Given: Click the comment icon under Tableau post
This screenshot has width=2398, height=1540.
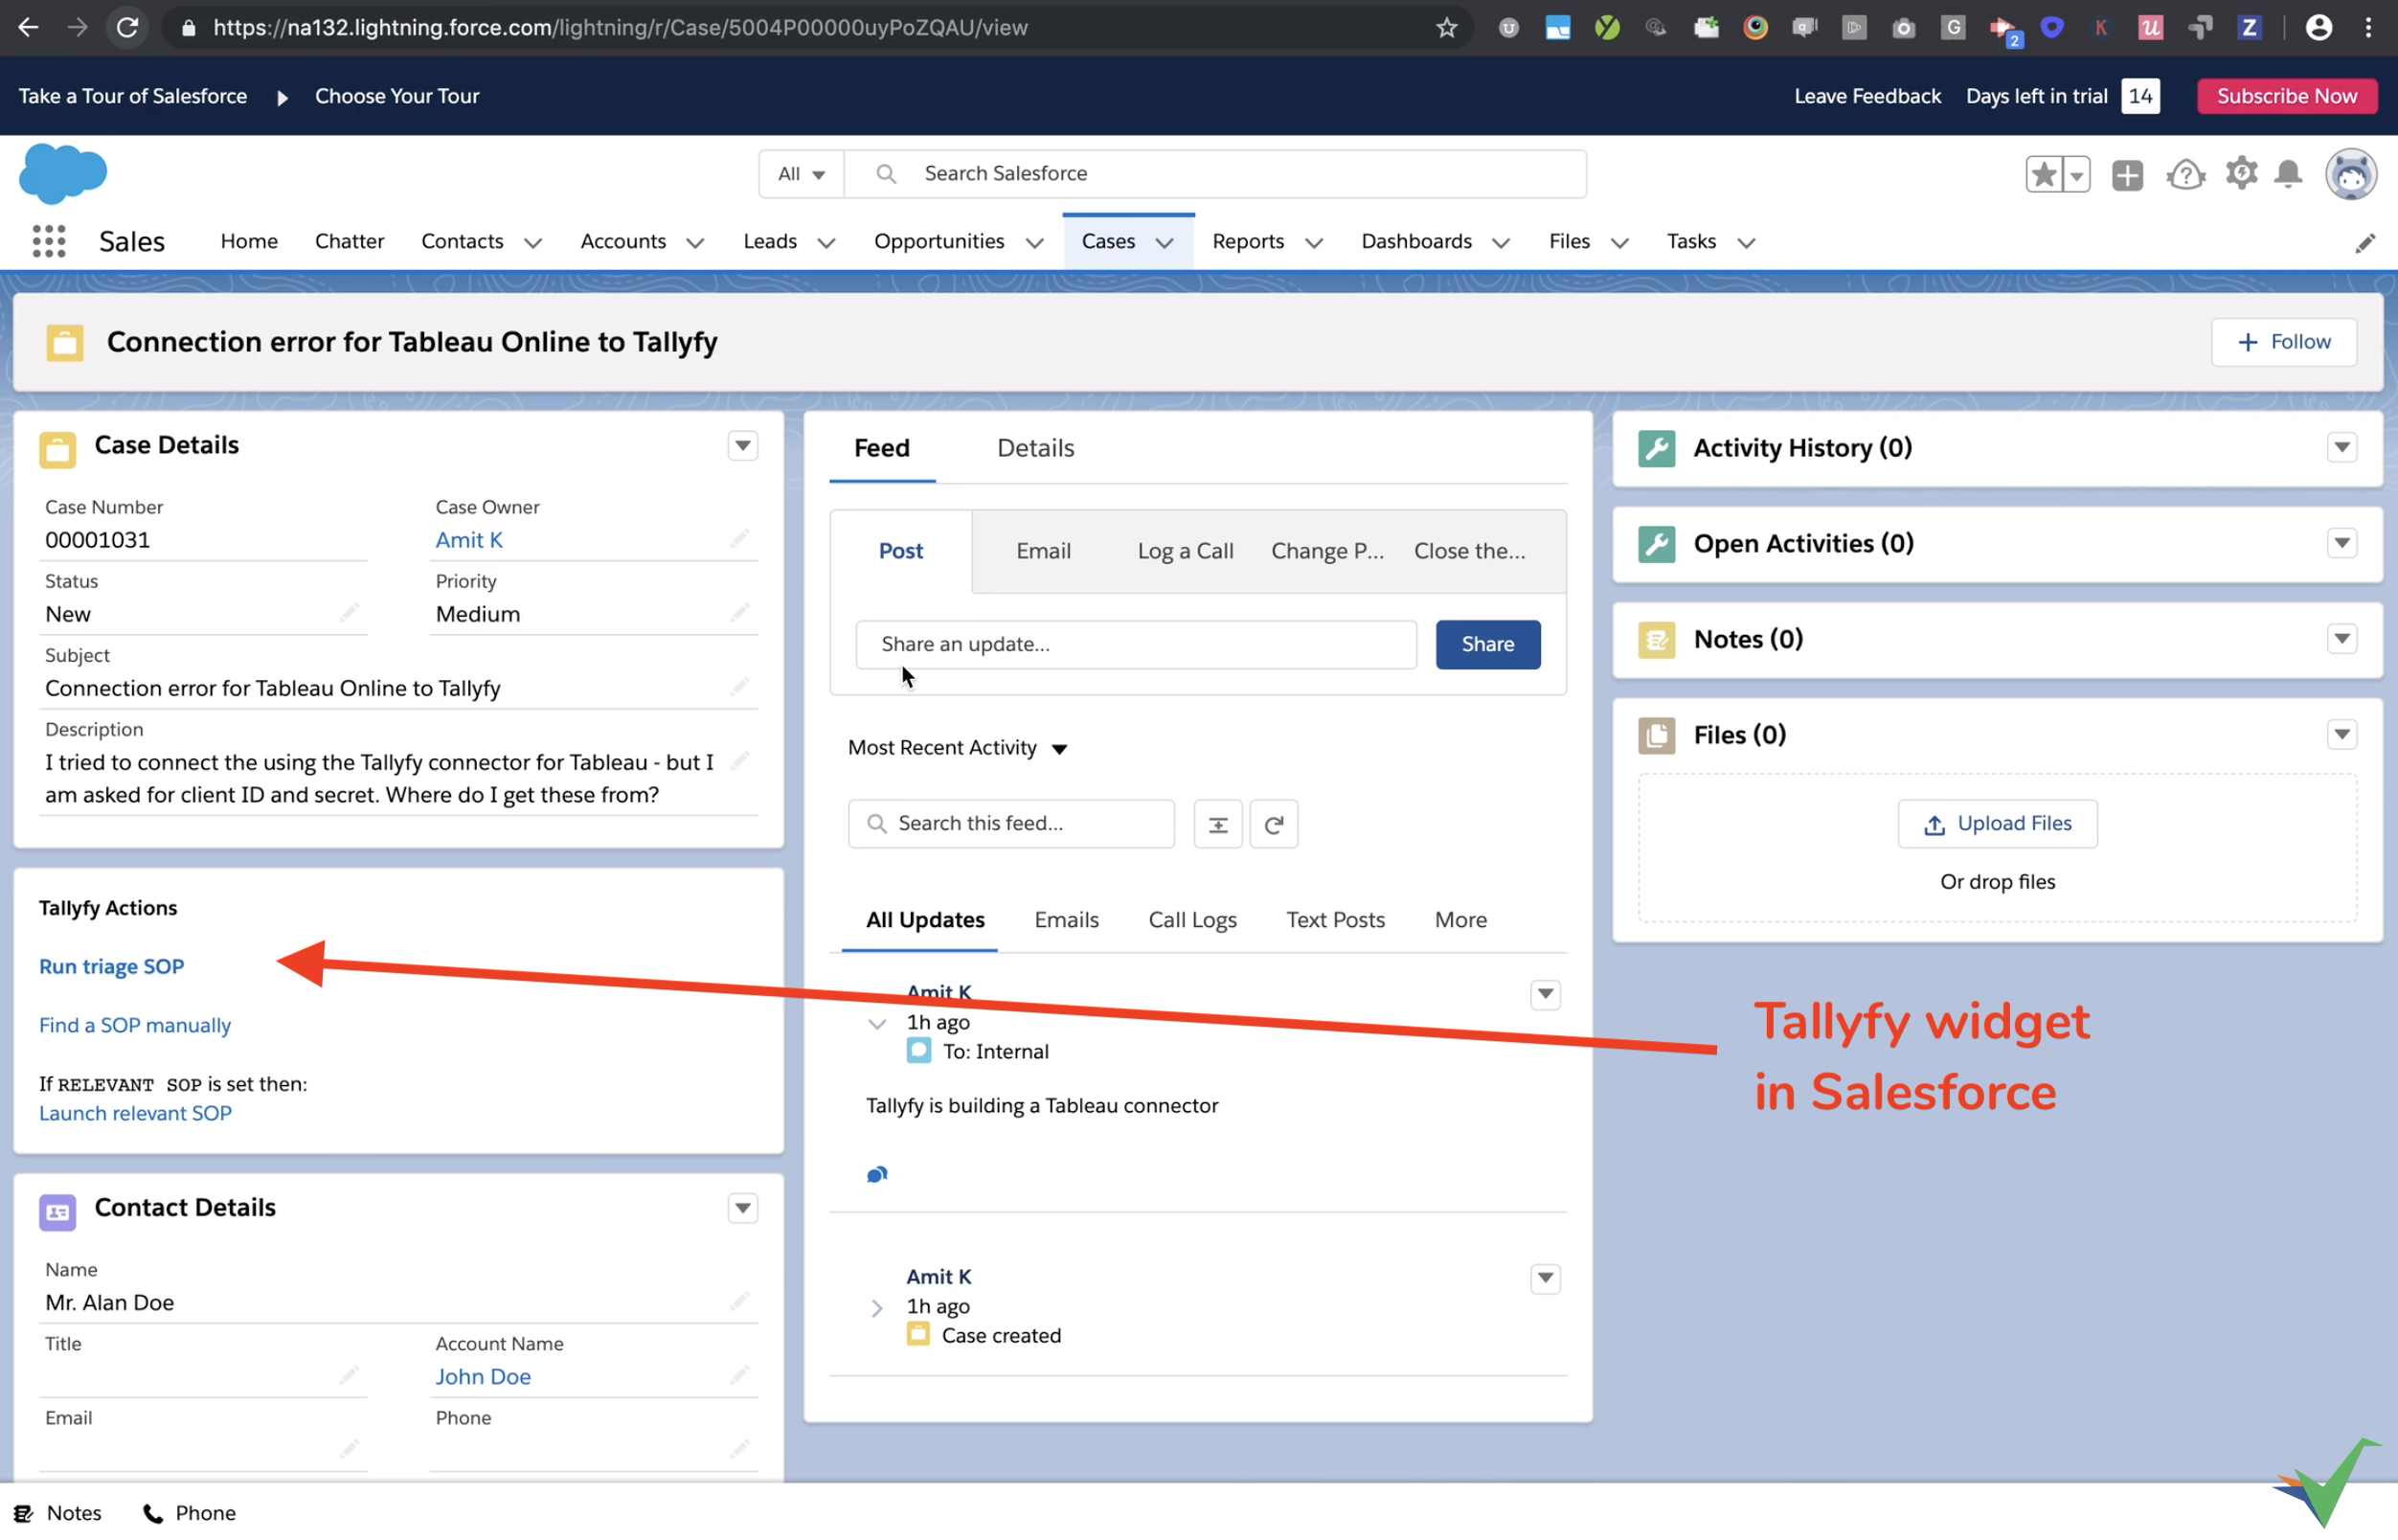Looking at the screenshot, I should pyautogui.click(x=877, y=1174).
